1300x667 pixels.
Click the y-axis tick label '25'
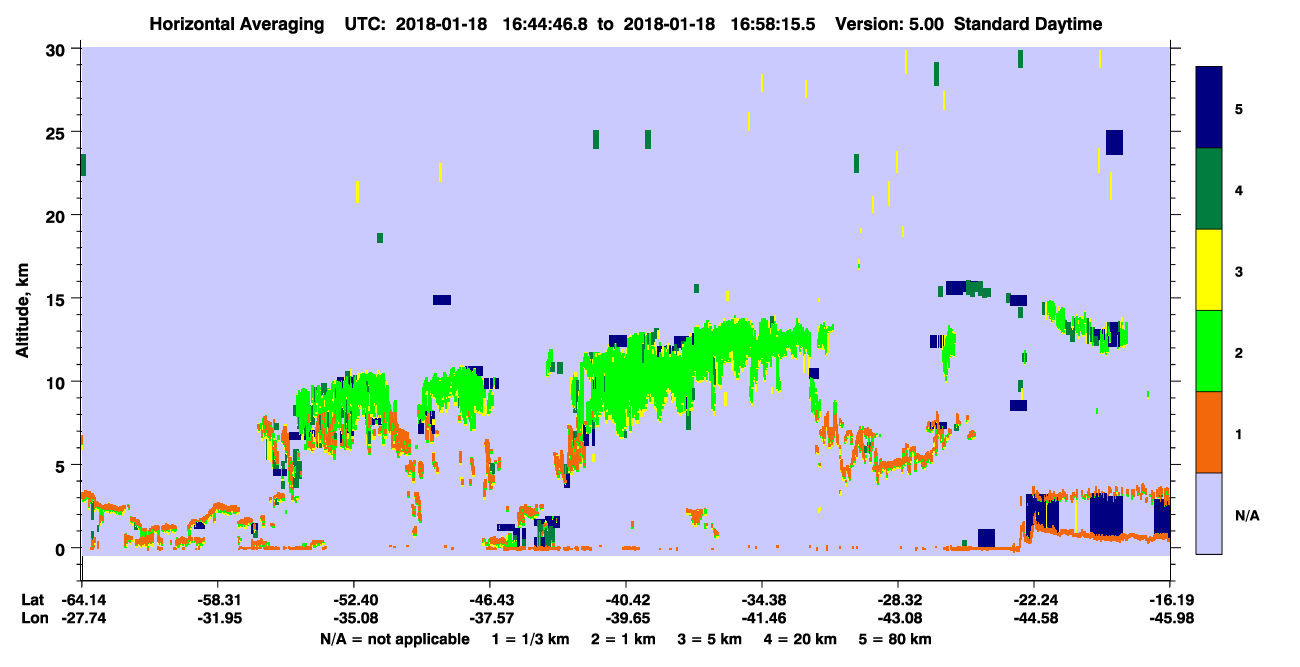[58, 132]
